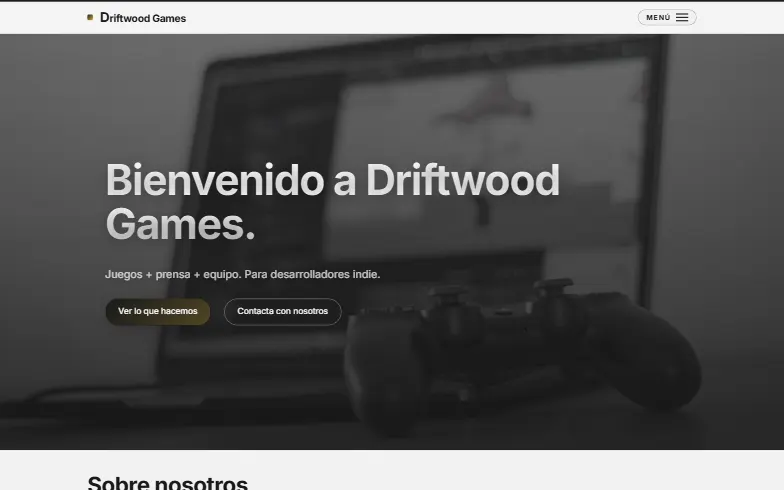Open Ver lo que hacemos button
The image size is (784, 490).
point(158,312)
